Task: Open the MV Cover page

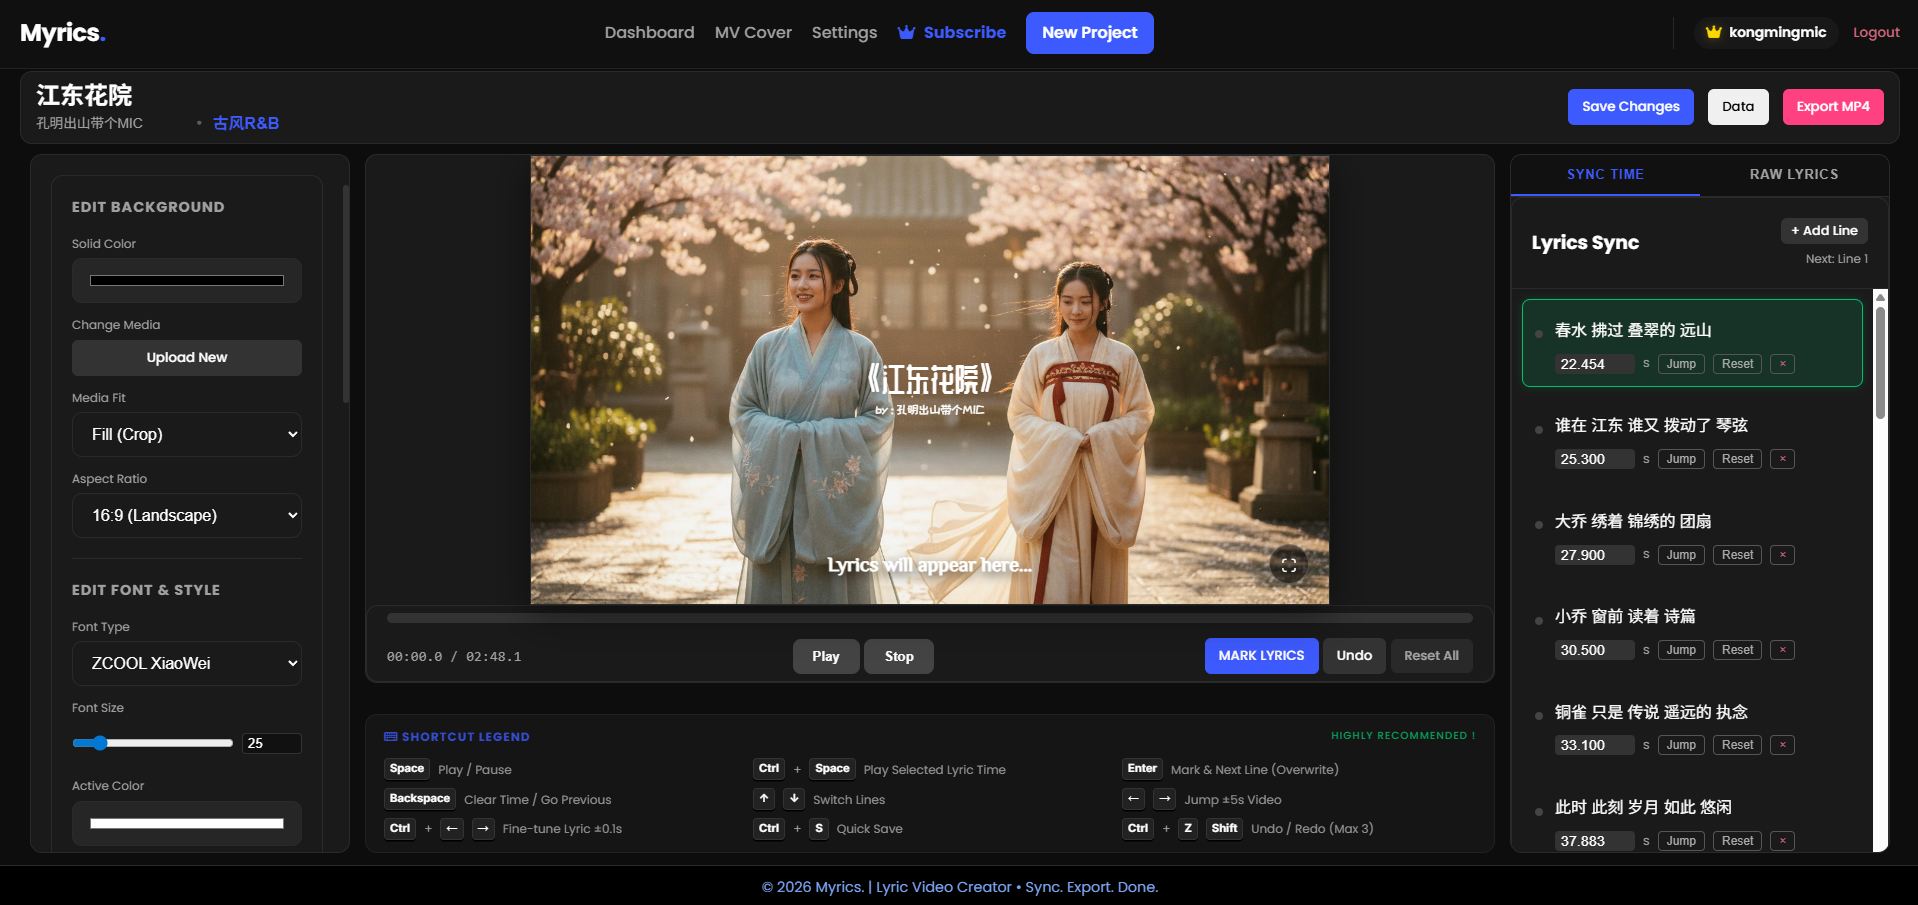Action: pyautogui.click(x=752, y=32)
